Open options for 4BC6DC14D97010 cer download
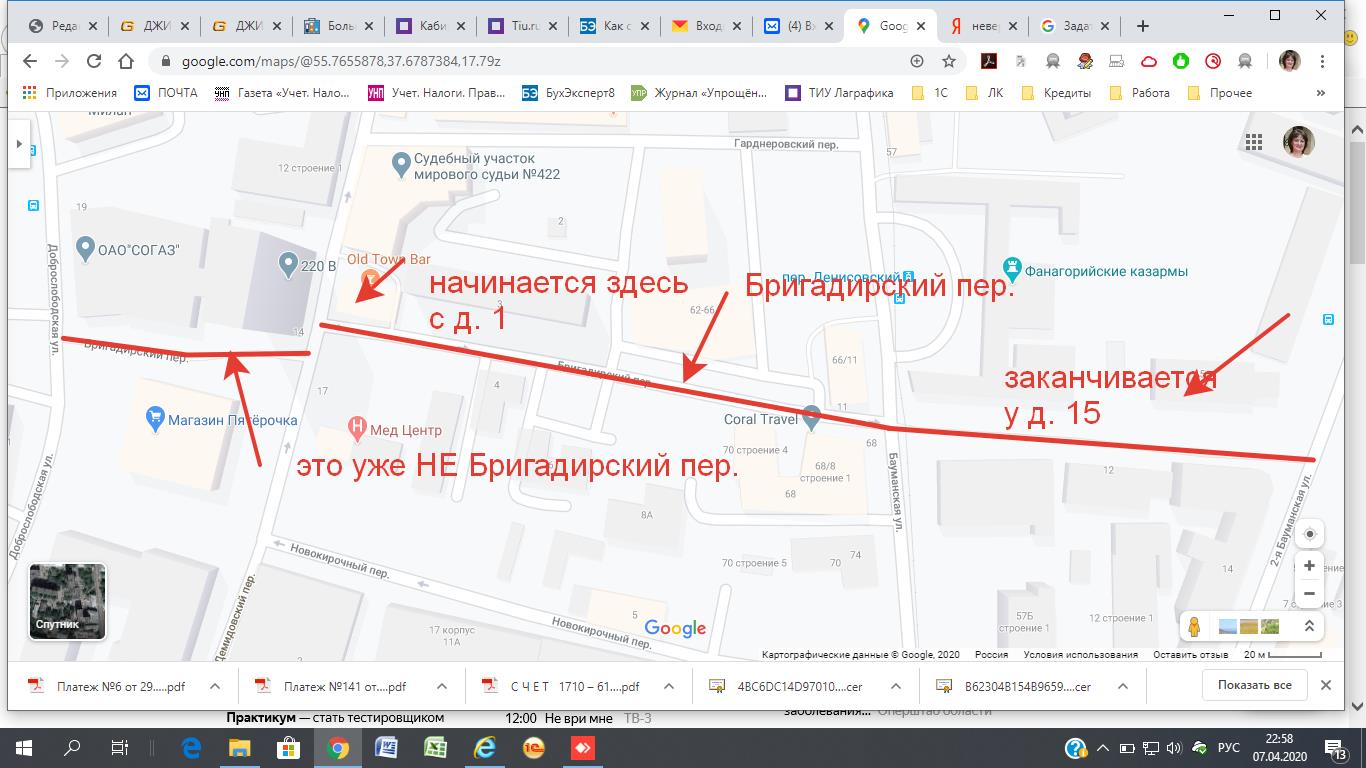1366x768 pixels. pyautogui.click(x=895, y=686)
